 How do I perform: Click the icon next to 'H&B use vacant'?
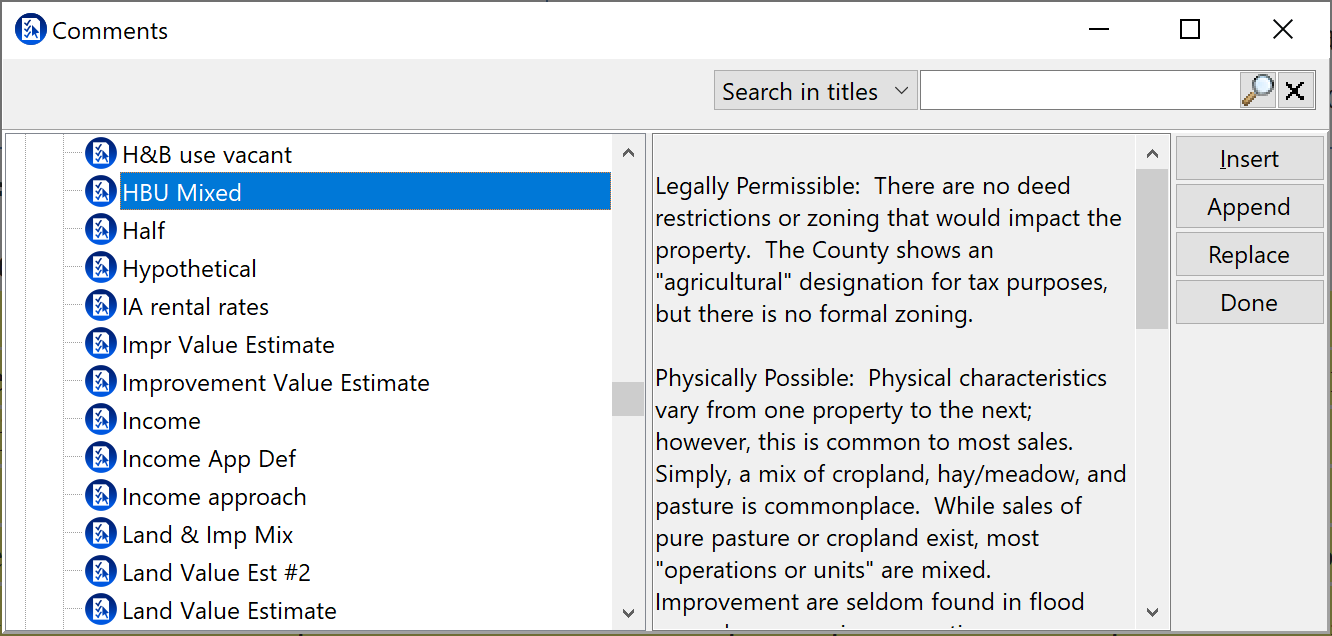tap(101, 154)
